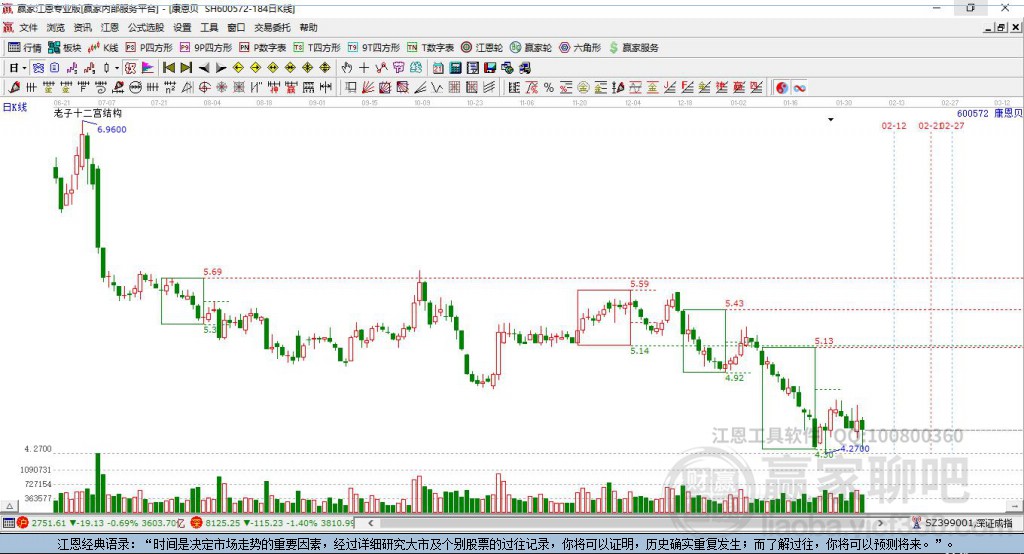
Task: Toggle the yin-yang indicator button
Action: click(x=781, y=88)
